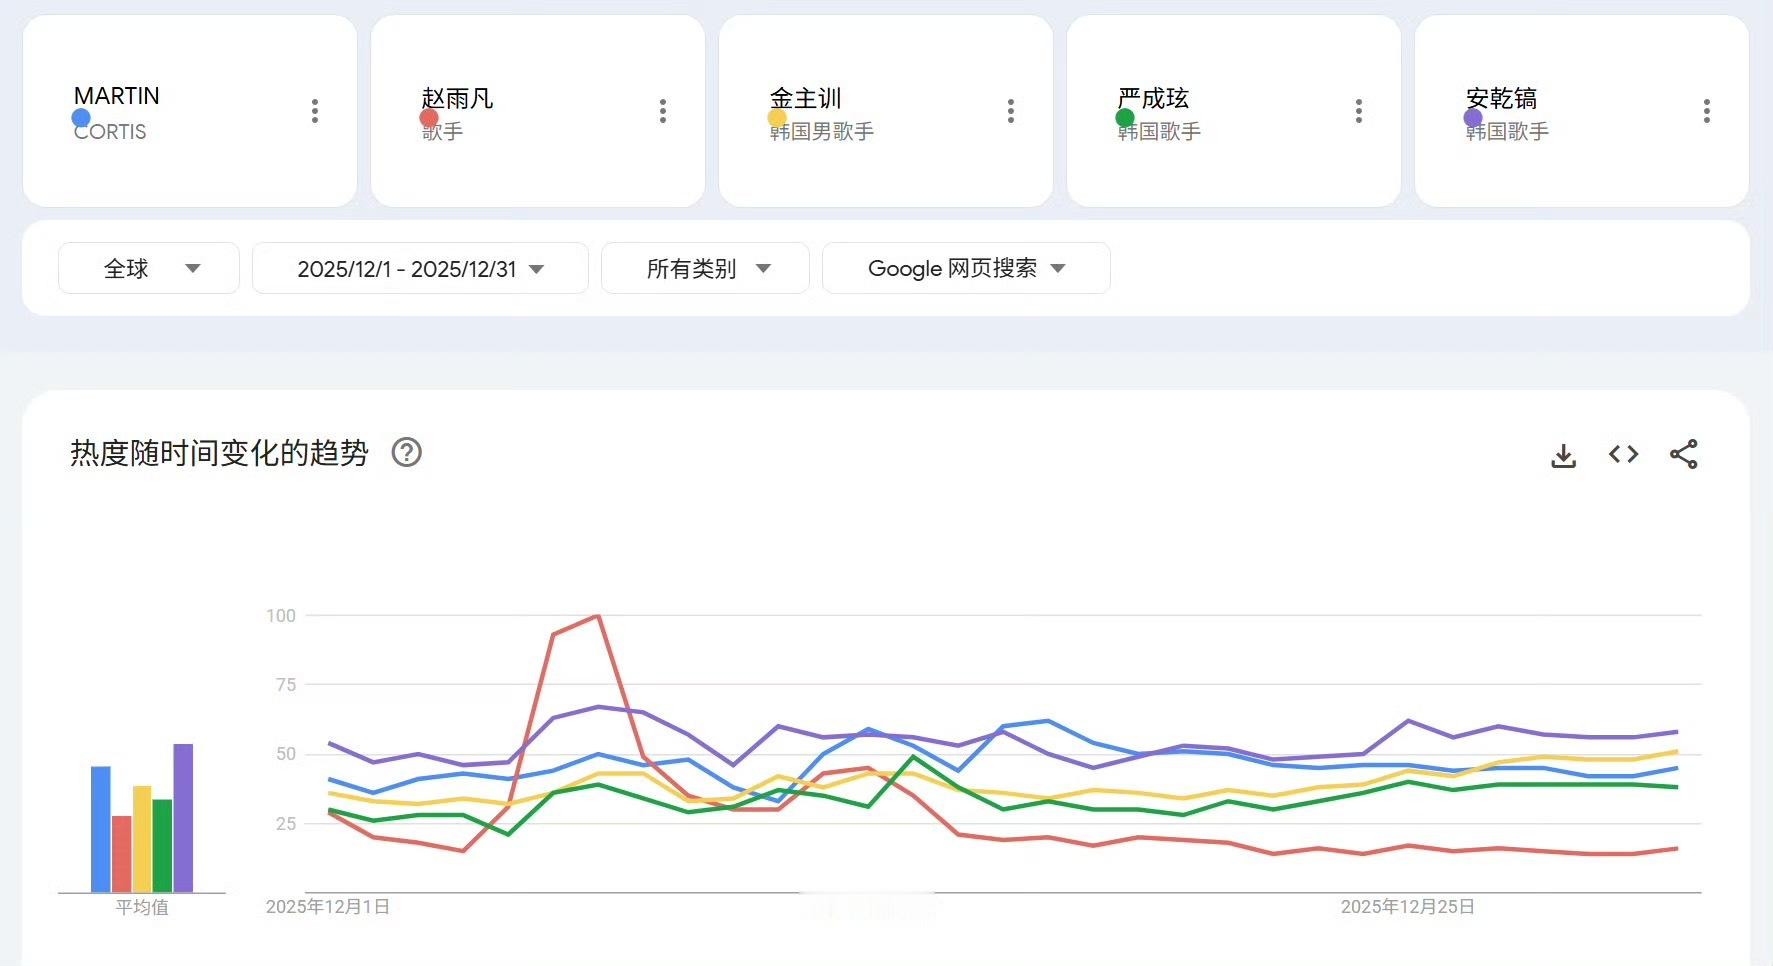Toggle the MARTIN CORTIS blue series indicator

pyautogui.click(x=81, y=117)
